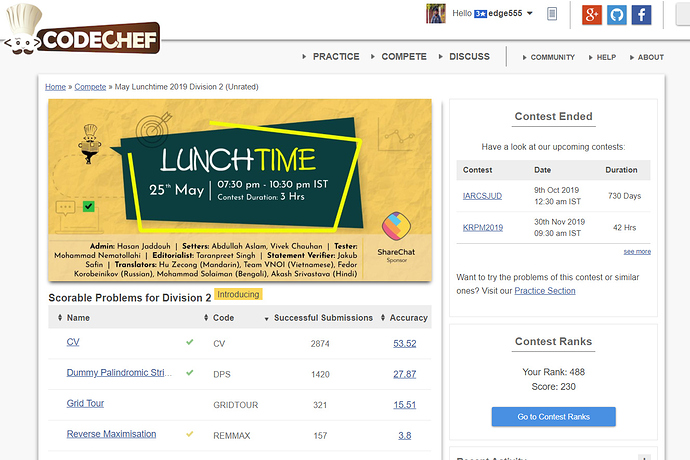Open the Dummy Palindromic Stri... problem
This screenshot has height=460, width=690.
(119, 373)
